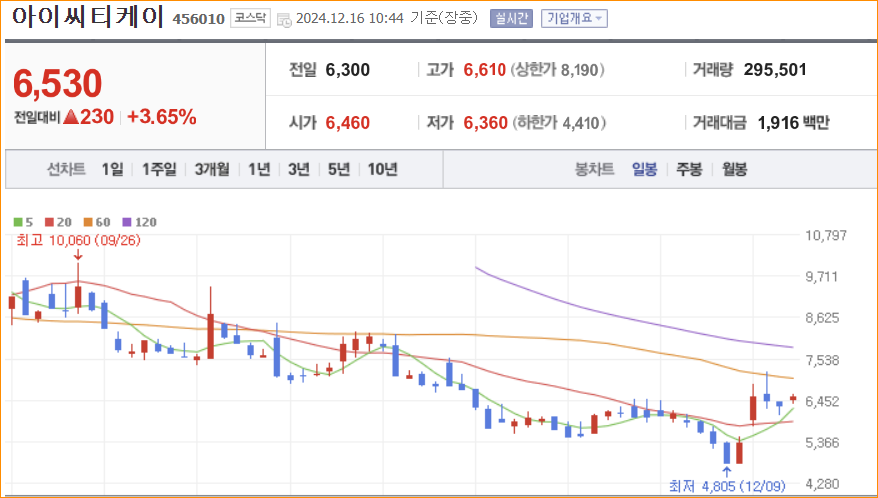The width and height of the screenshot is (878, 498).
Task: Switch to 월봉 monthly candle chart
Action: (734, 169)
